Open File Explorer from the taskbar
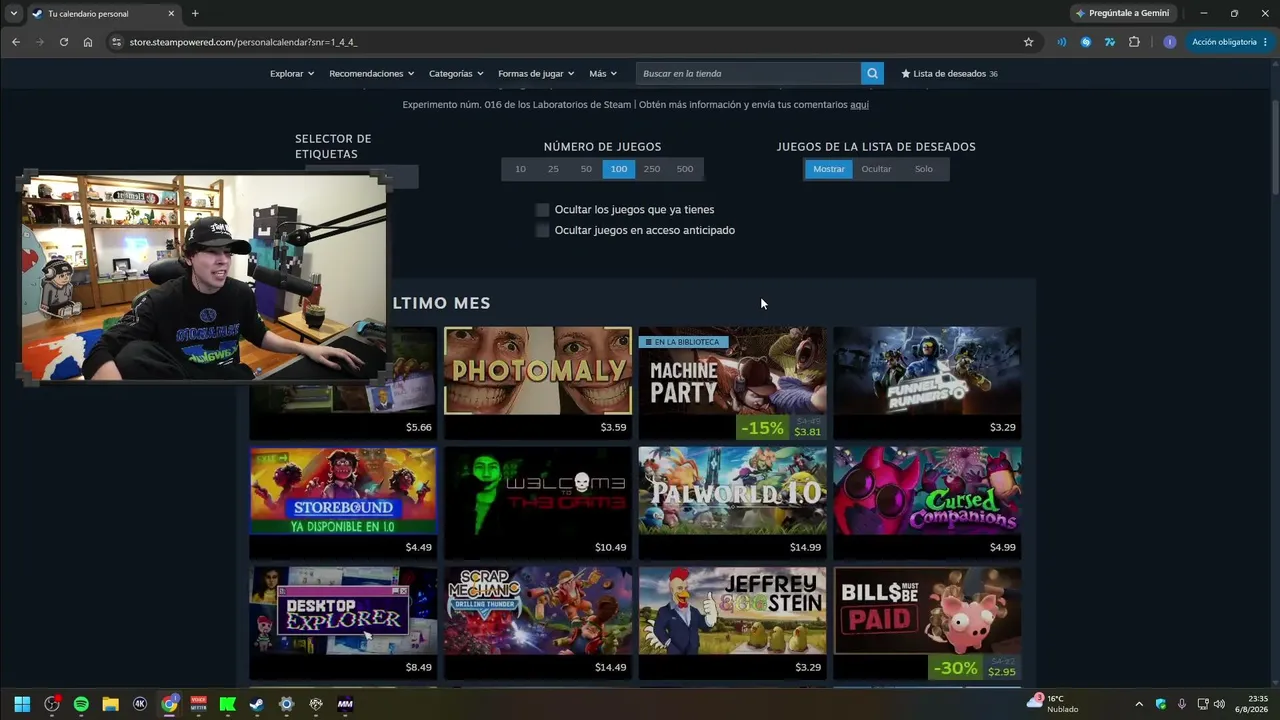This screenshot has width=1280, height=720. click(x=110, y=704)
